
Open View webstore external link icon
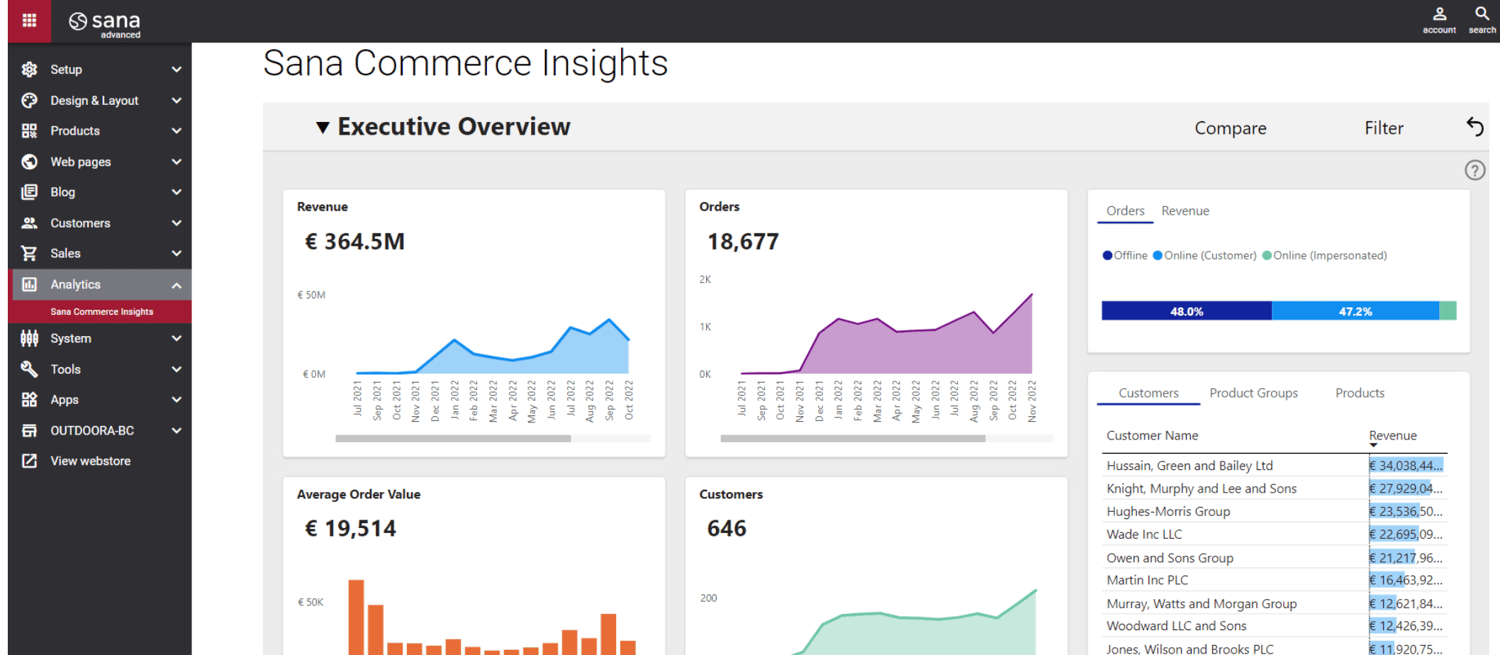[x=29, y=461]
